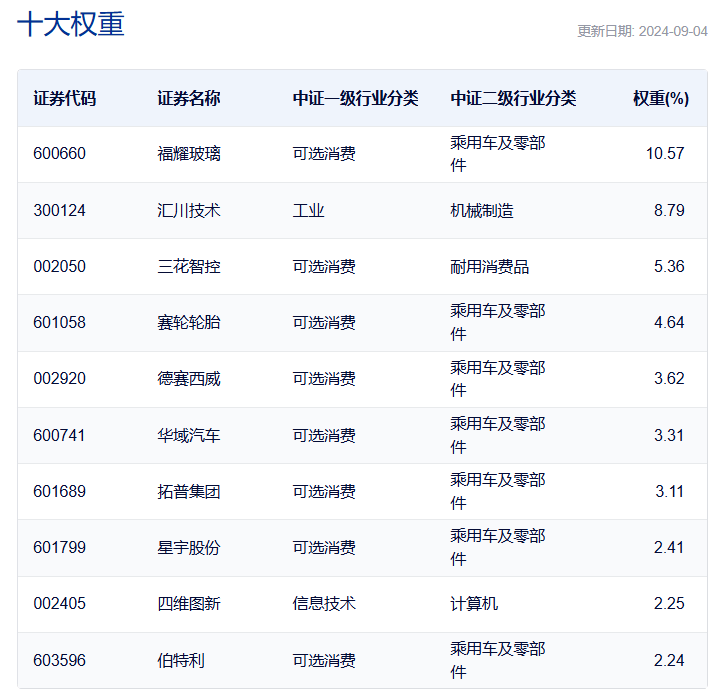Screen dimensions: 717x691
Task: Click the 十大权重 heading
Action: 71,24
